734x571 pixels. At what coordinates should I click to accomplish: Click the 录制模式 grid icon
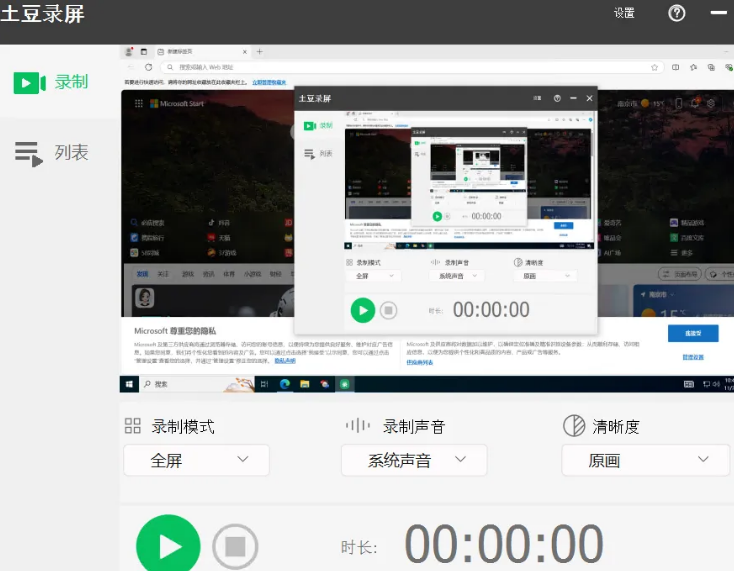coord(132,426)
